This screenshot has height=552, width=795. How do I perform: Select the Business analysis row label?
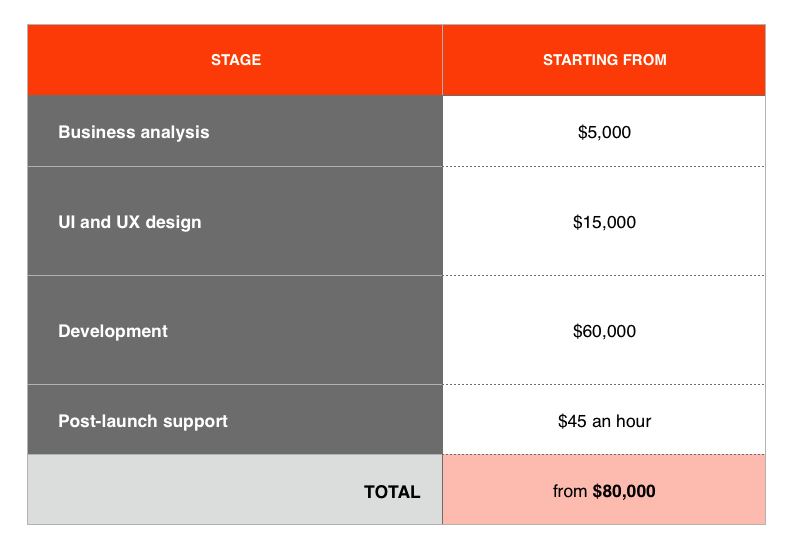(x=134, y=132)
